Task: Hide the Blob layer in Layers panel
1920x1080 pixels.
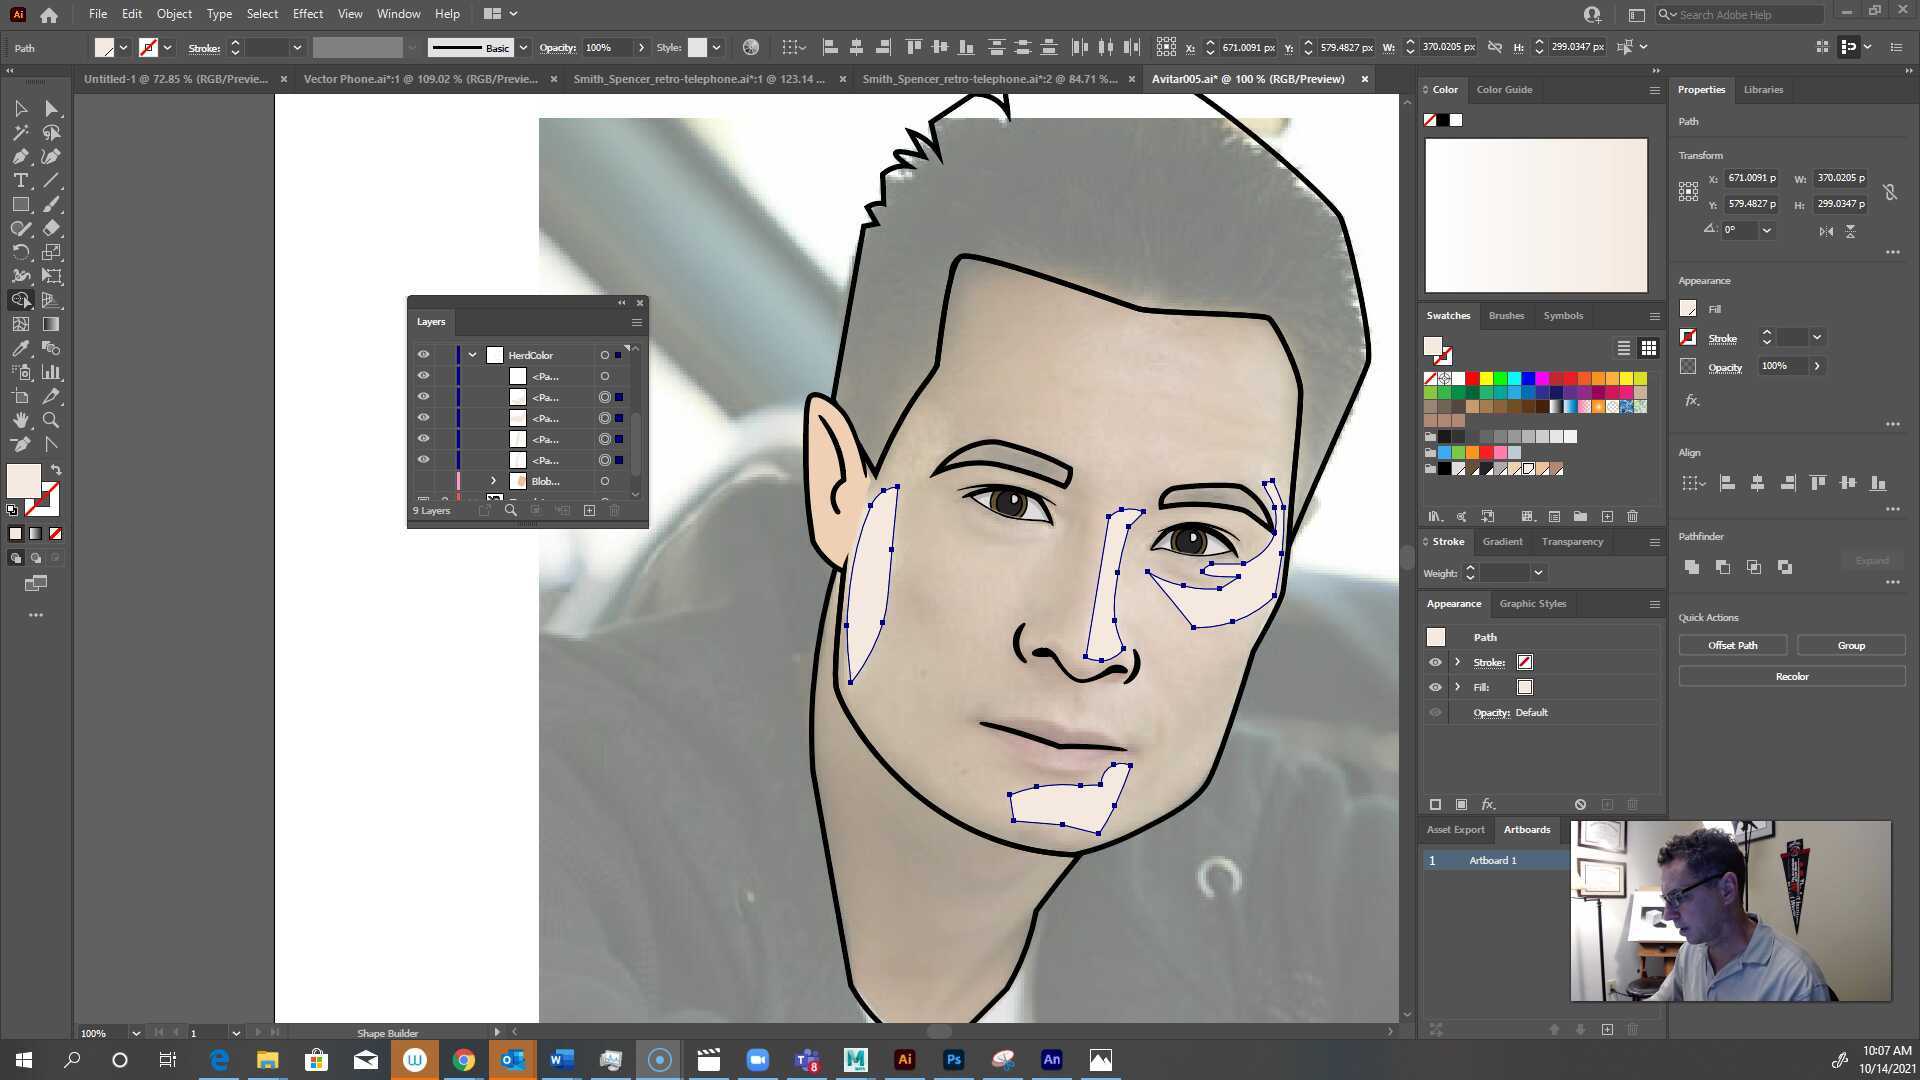Action: [424, 480]
